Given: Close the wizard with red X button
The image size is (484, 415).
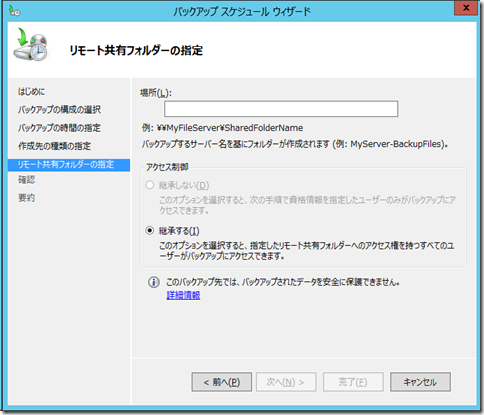Looking at the screenshot, I should [x=466, y=8].
